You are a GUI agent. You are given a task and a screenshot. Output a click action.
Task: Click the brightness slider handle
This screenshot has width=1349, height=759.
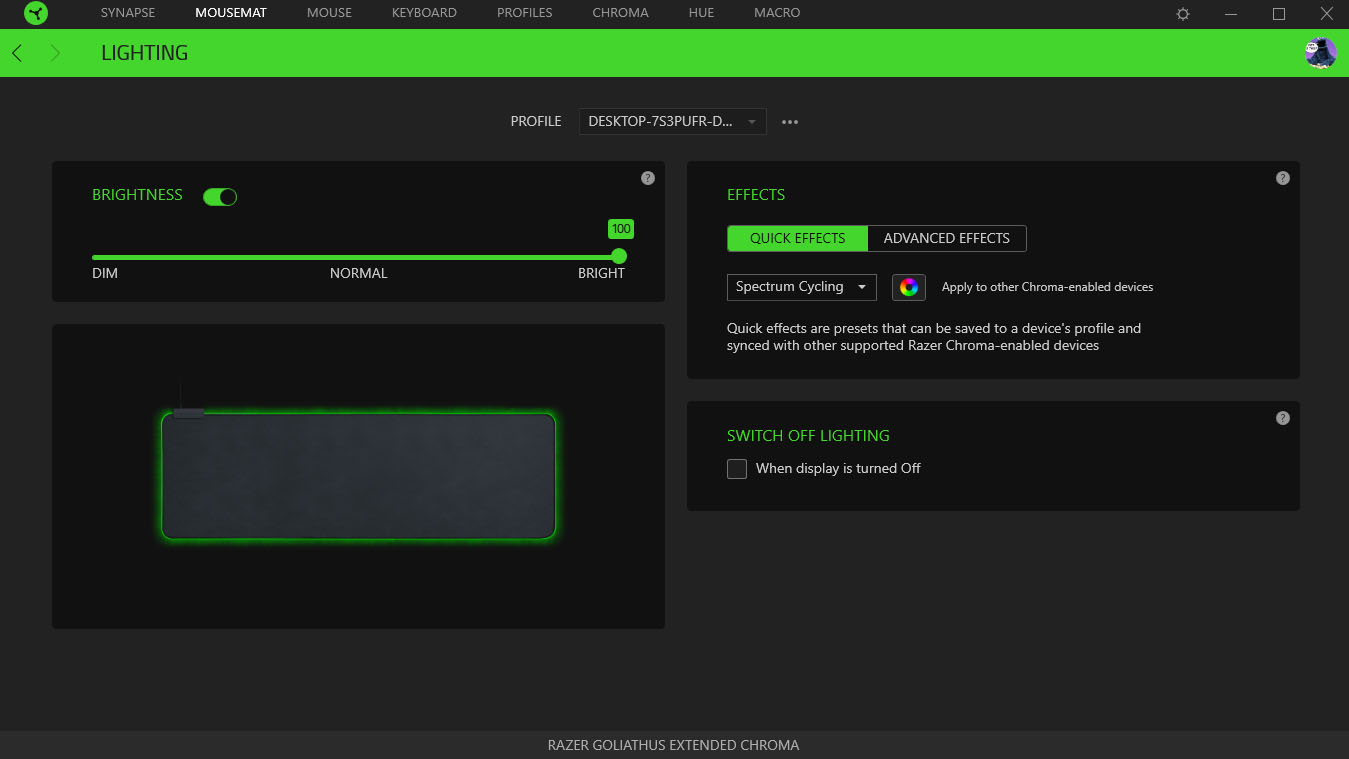click(x=619, y=256)
